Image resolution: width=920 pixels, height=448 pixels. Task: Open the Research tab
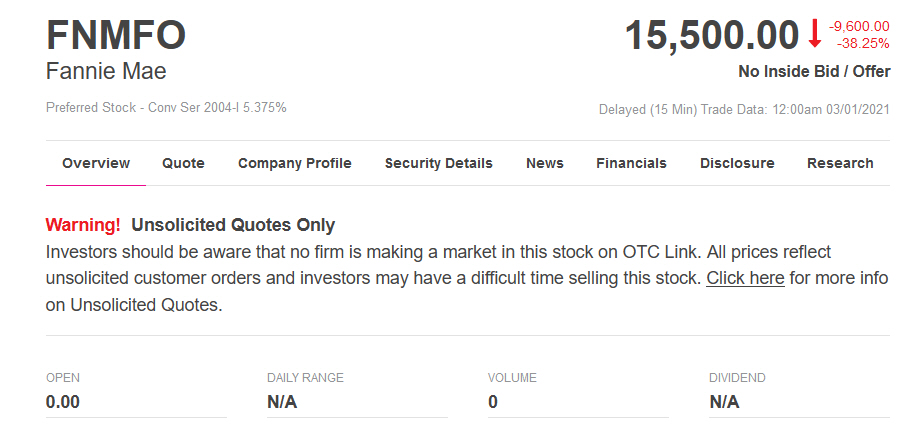[840, 163]
